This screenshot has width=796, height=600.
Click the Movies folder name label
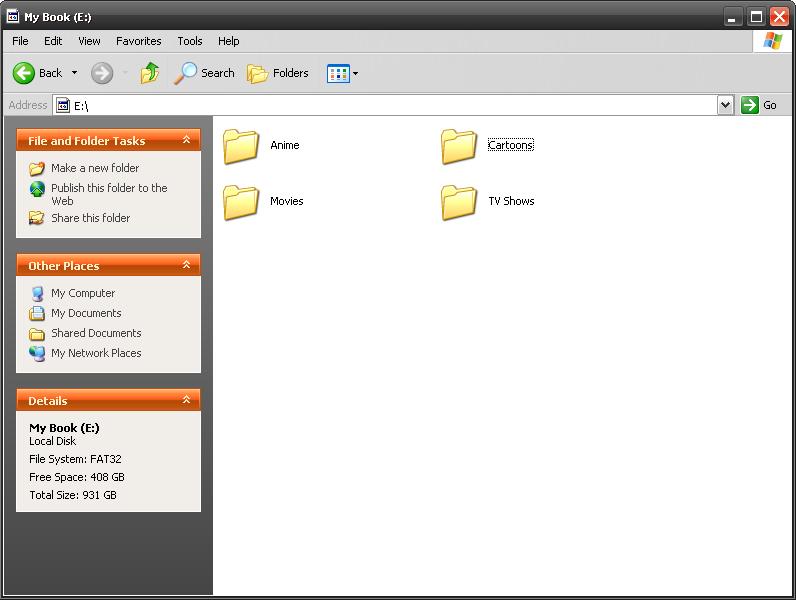287,201
